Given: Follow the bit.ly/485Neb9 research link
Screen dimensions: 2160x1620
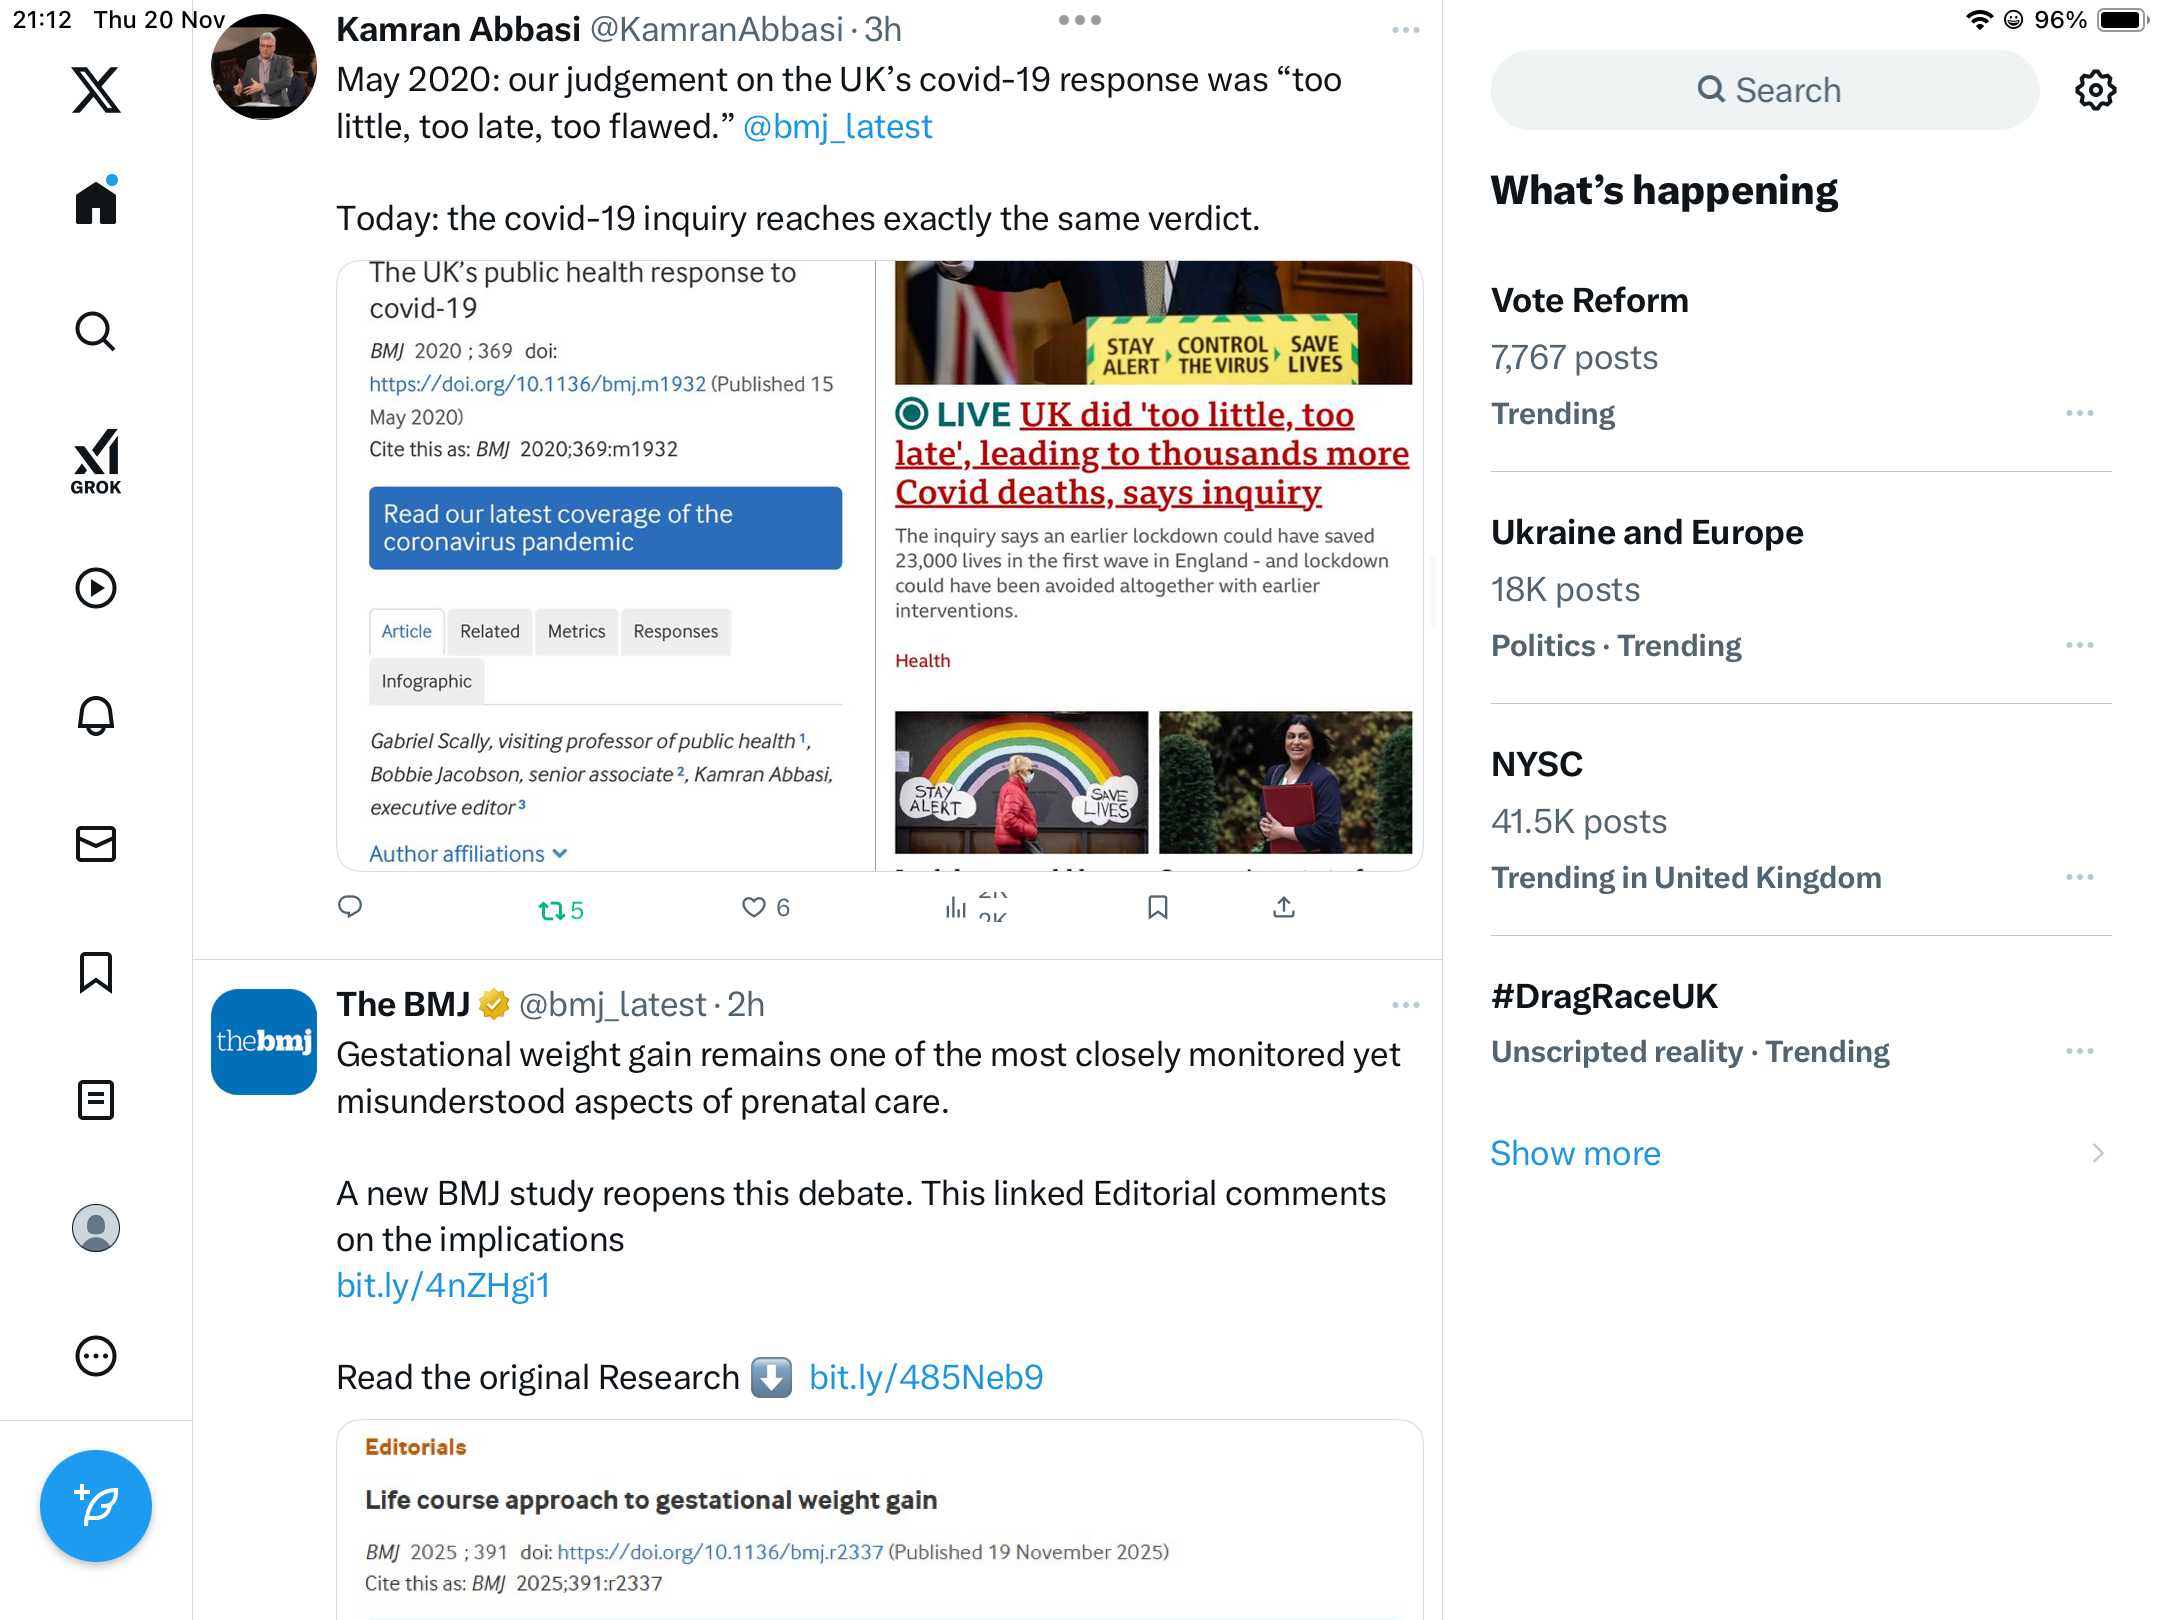Looking at the screenshot, I should tap(926, 1377).
